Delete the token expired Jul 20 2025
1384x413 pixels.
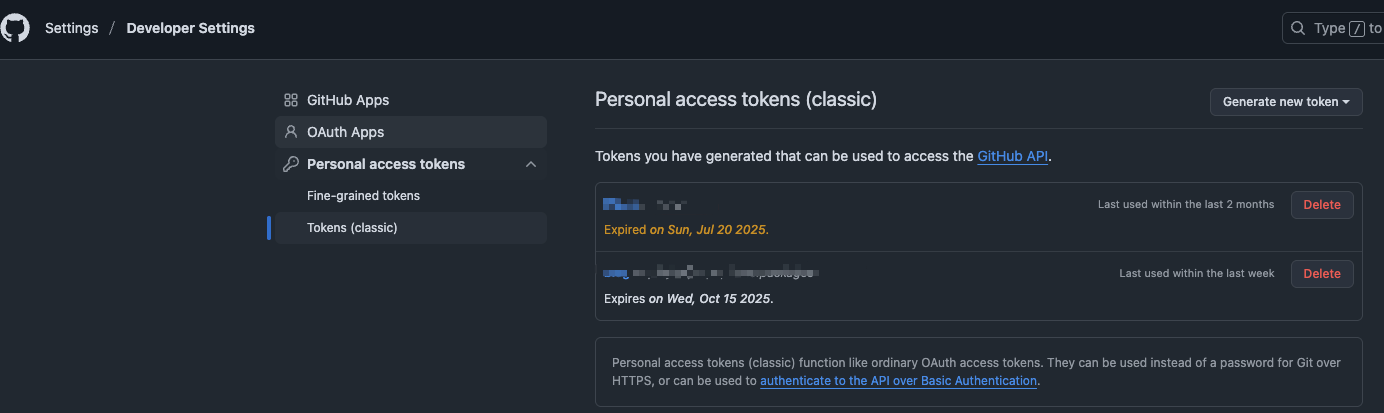tap(1322, 204)
